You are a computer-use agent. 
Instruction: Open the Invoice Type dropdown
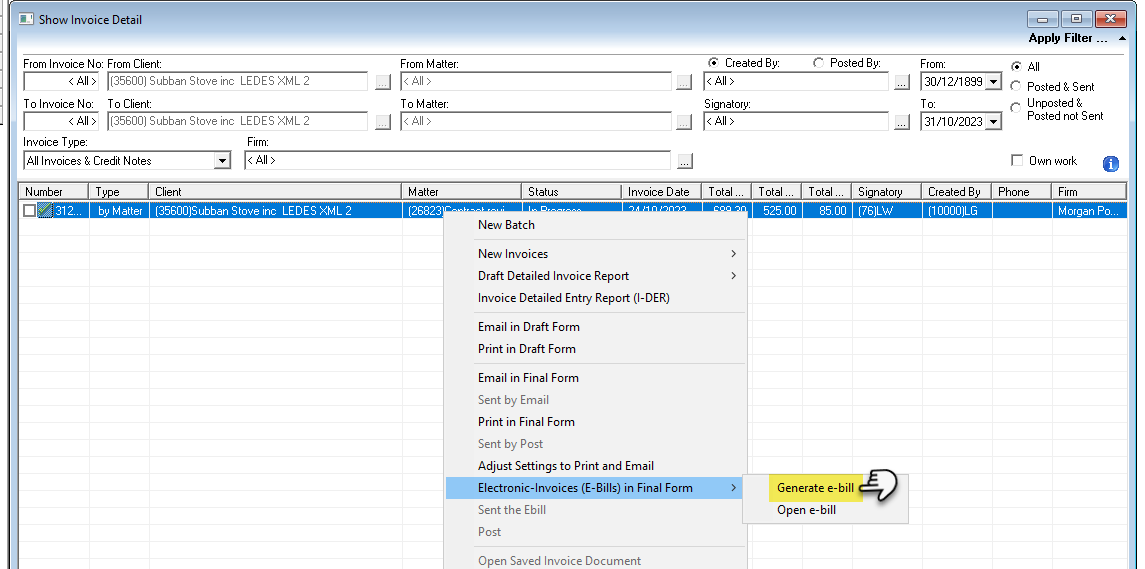[222, 161]
